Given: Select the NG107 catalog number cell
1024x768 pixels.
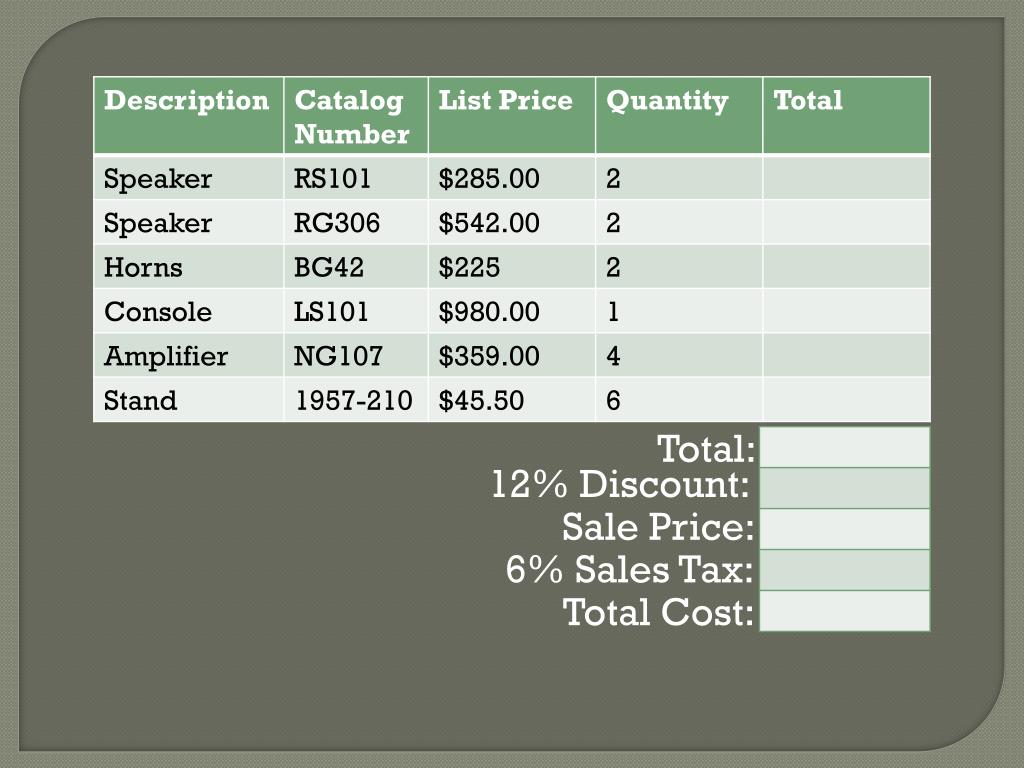Looking at the screenshot, I should click(356, 355).
